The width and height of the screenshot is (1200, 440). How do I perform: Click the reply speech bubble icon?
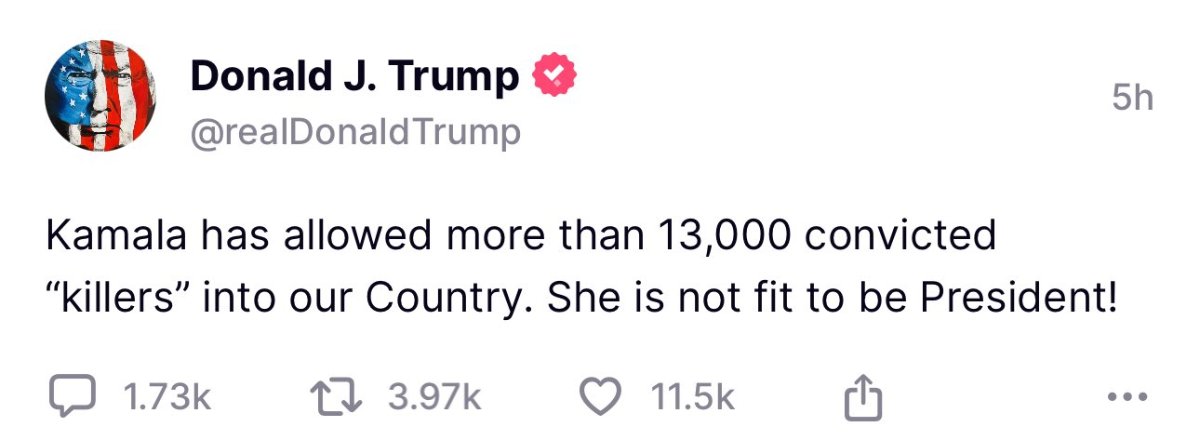pos(71,398)
